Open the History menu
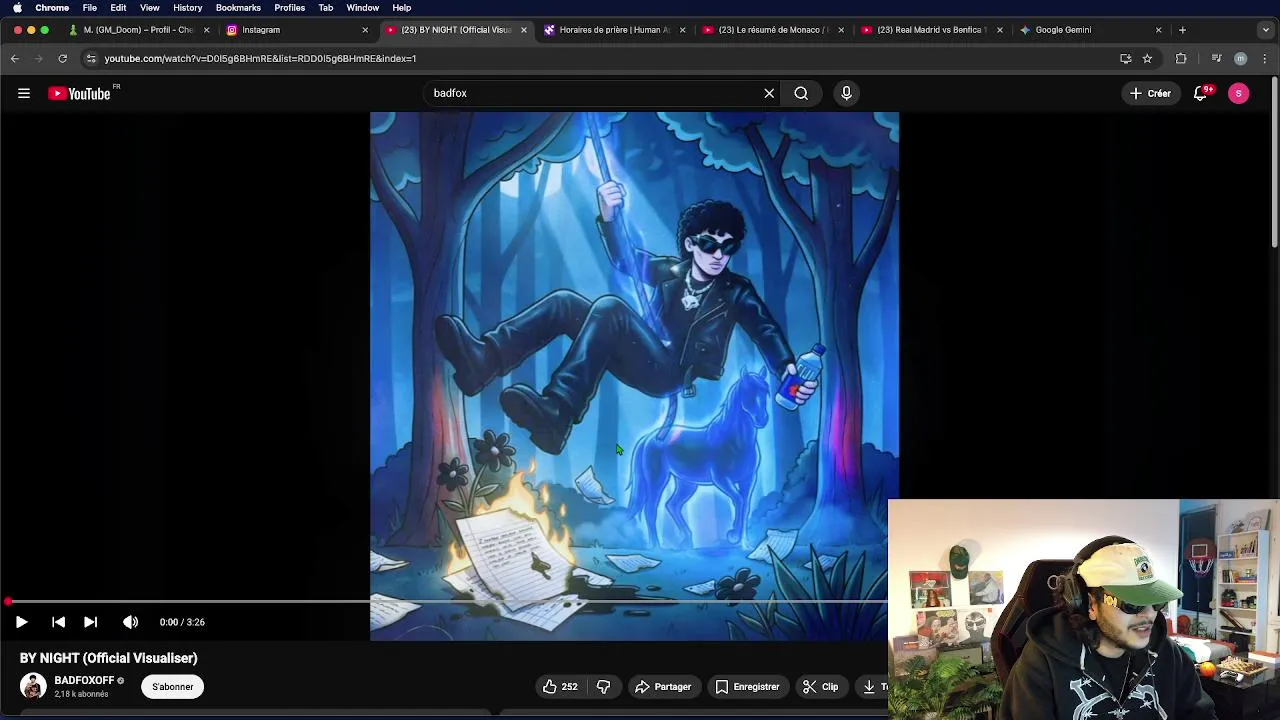Screen dimensions: 1280x720 pyautogui.click(x=187, y=8)
